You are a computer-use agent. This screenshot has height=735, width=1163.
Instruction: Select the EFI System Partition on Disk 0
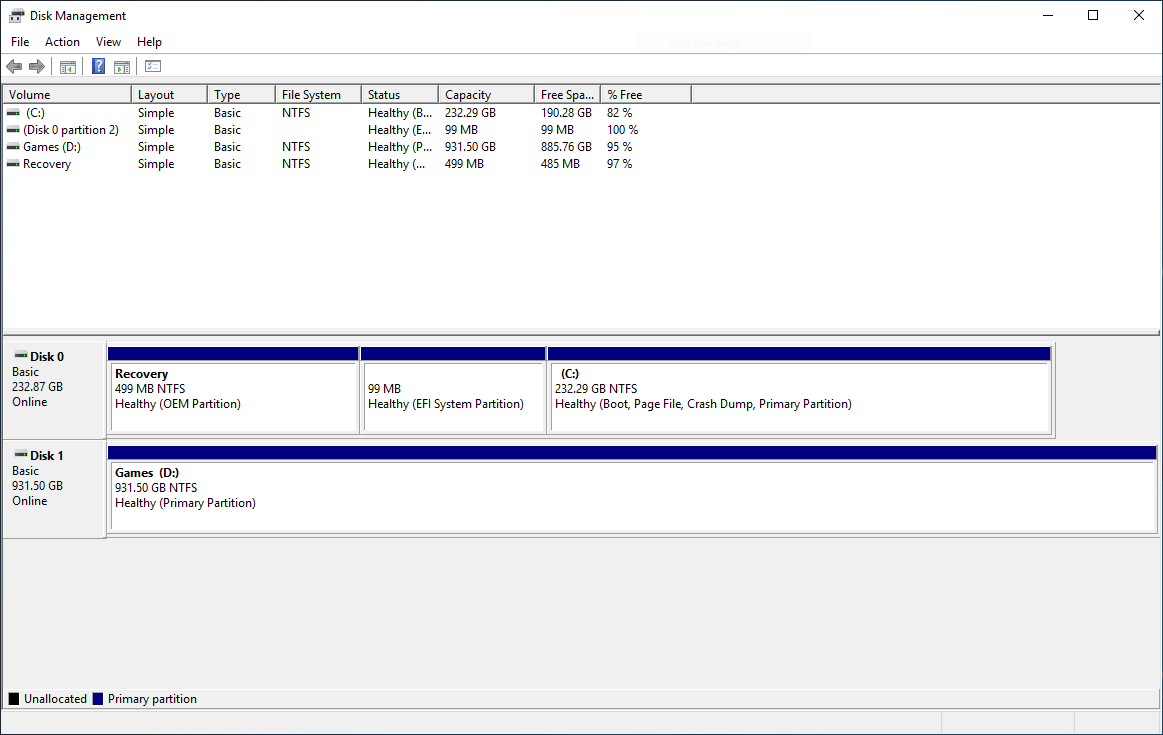[454, 390]
